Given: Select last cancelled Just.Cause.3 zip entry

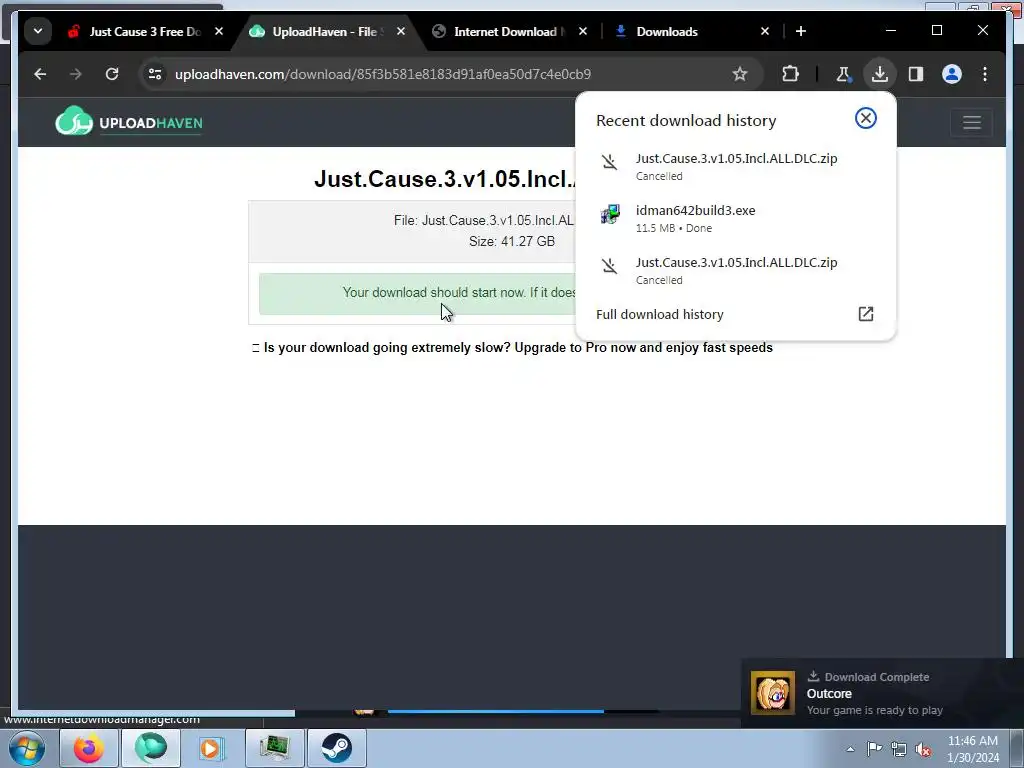Looking at the screenshot, I should 735,270.
